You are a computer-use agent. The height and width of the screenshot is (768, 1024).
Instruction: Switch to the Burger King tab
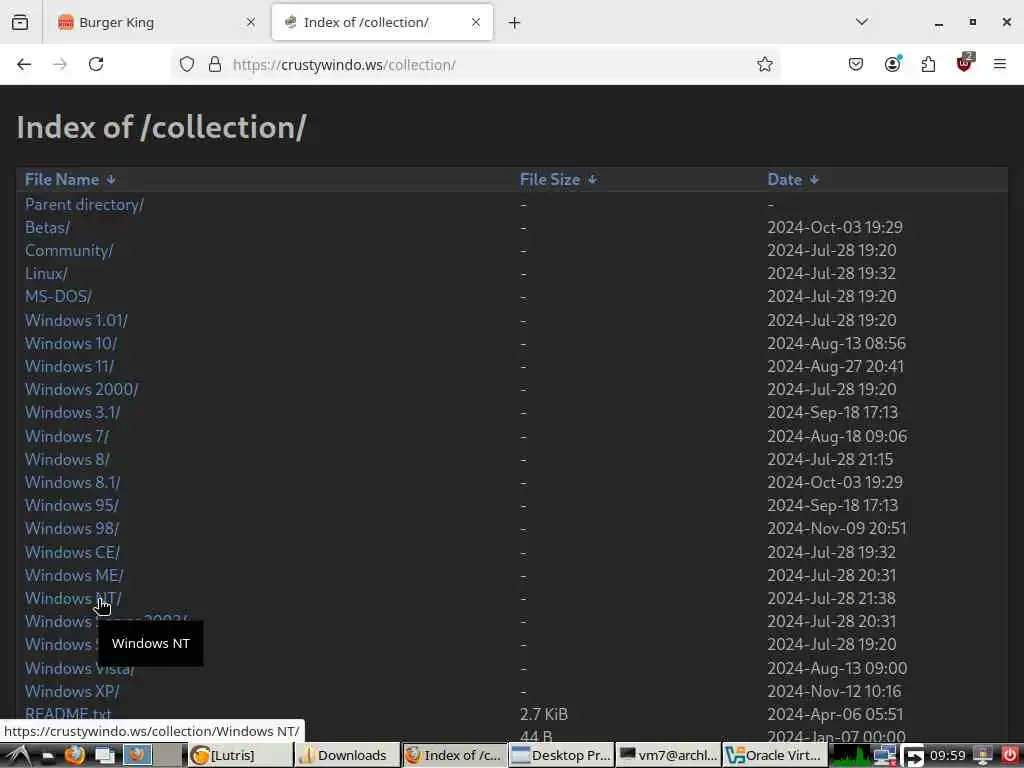tap(157, 23)
